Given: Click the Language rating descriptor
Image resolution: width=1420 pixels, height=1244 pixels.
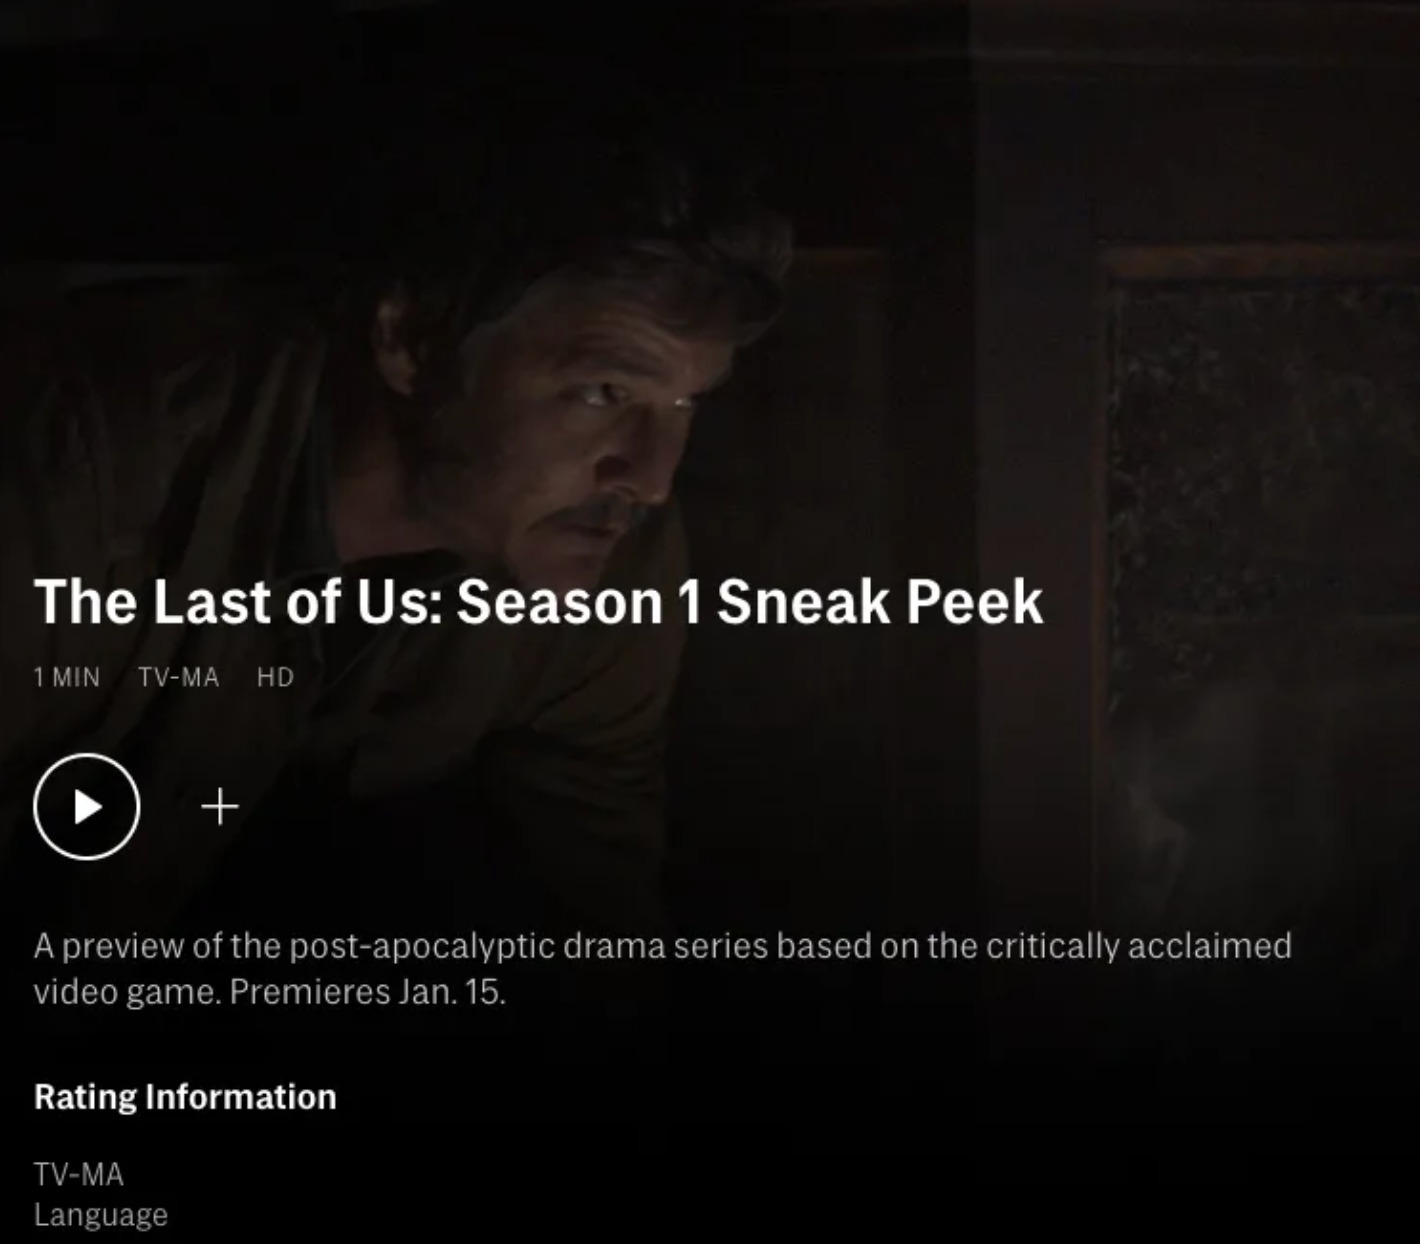Looking at the screenshot, I should 100,1215.
